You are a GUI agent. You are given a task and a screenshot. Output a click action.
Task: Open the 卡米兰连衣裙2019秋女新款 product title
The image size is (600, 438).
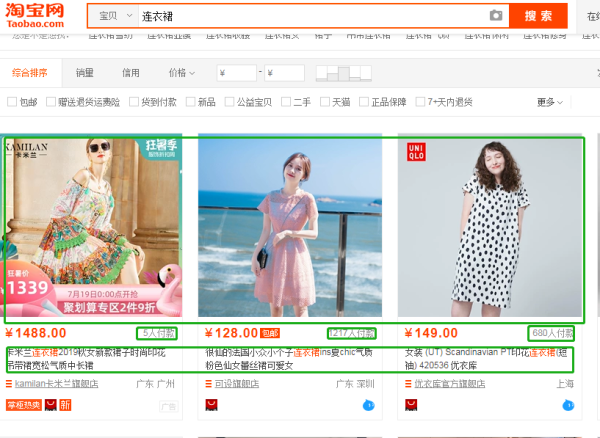pyautogui.click(x=86, y=359)
